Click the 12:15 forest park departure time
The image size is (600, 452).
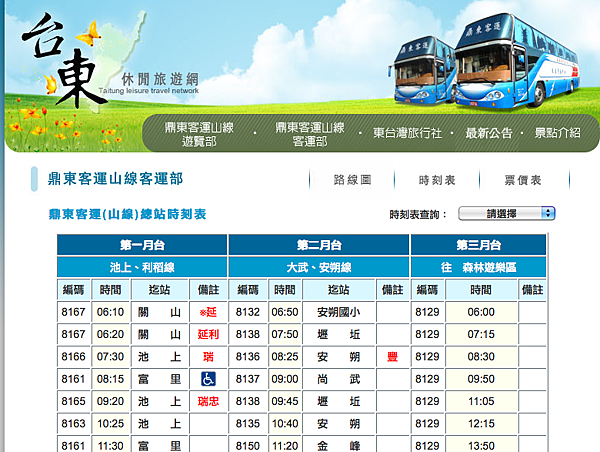click(481, 423)
